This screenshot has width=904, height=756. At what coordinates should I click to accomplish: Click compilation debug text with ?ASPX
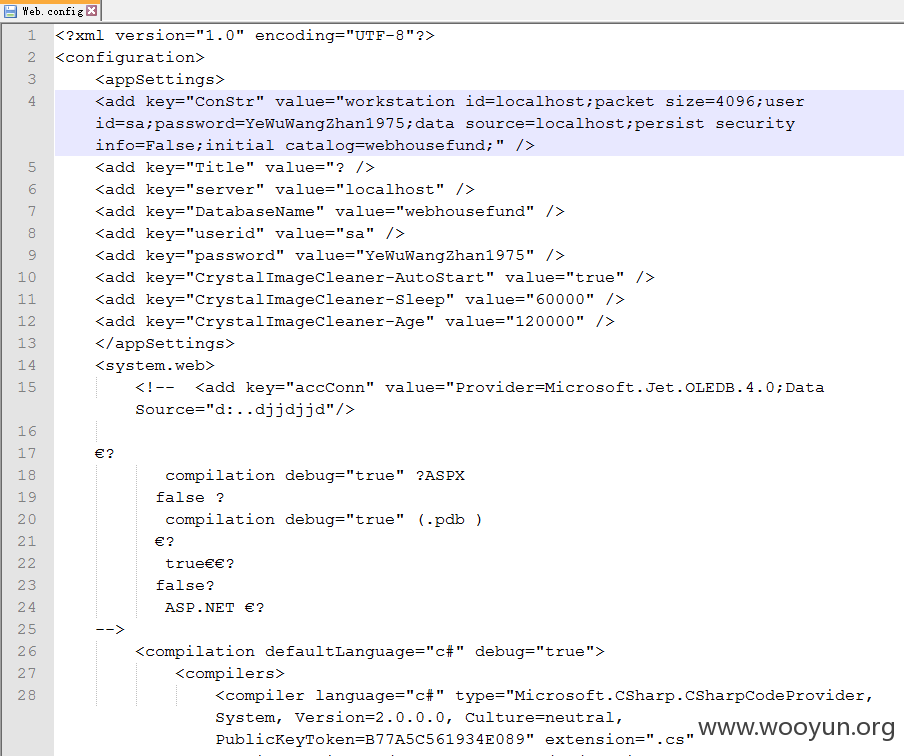(315, 476)
